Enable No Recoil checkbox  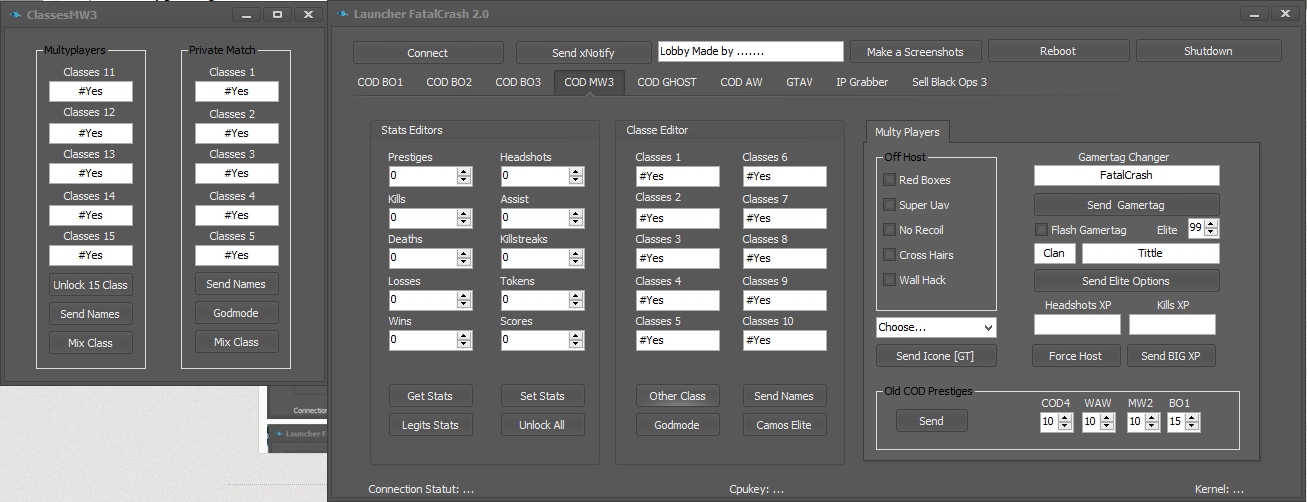coord(889,230)
